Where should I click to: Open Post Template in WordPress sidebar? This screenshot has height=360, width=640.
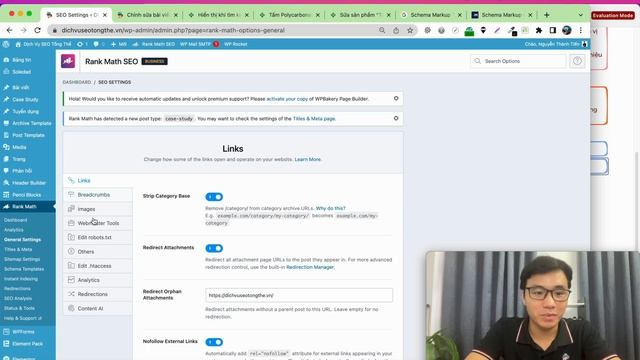[28, 135]
